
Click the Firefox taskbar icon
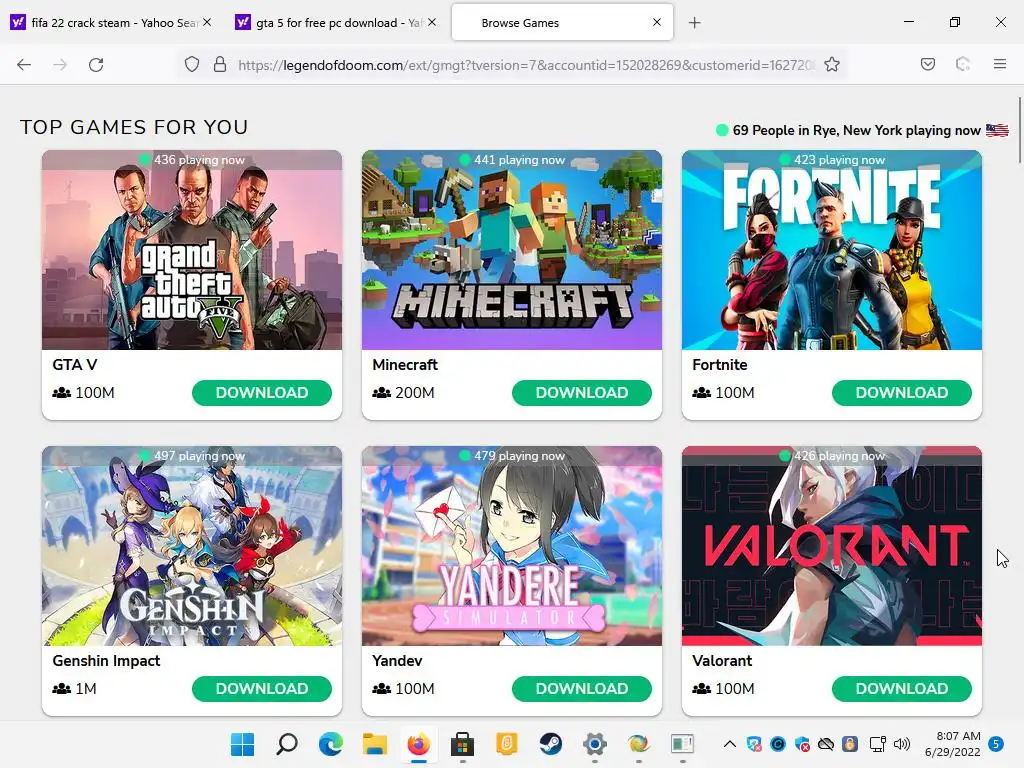pyautogui.click(x=419, y=744)
